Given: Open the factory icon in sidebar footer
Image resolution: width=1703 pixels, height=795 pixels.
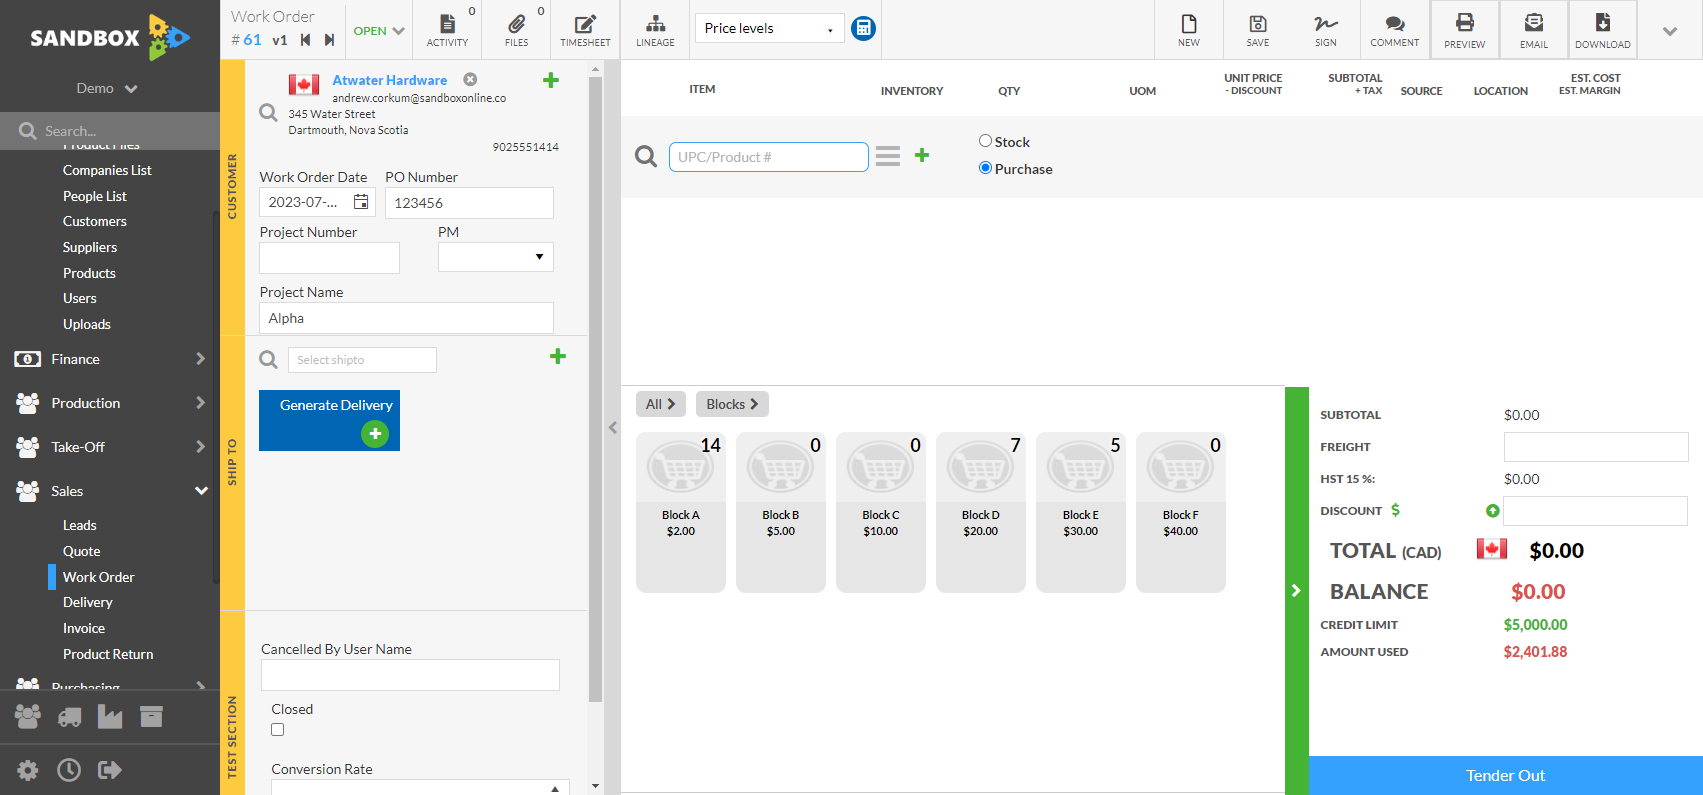Looking at the screenshot, I should pos(110,716).
